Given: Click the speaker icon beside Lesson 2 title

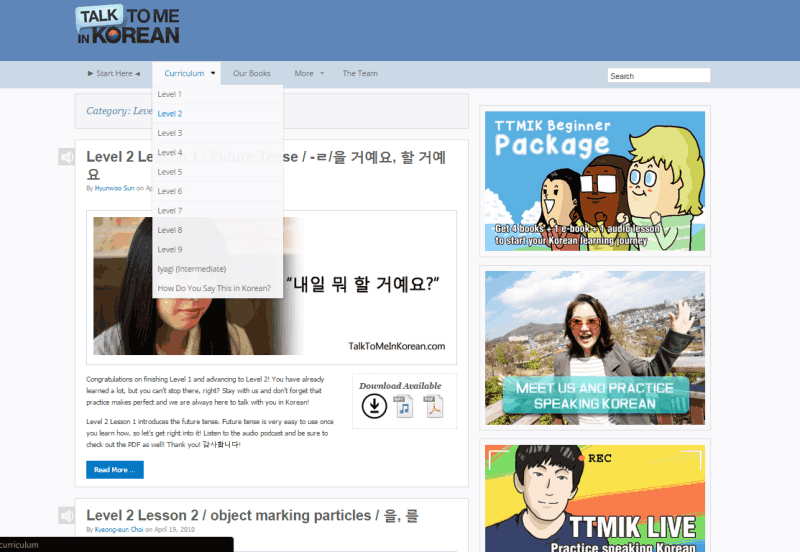Looking at the screenshot, I should click(x=66, y=515).
